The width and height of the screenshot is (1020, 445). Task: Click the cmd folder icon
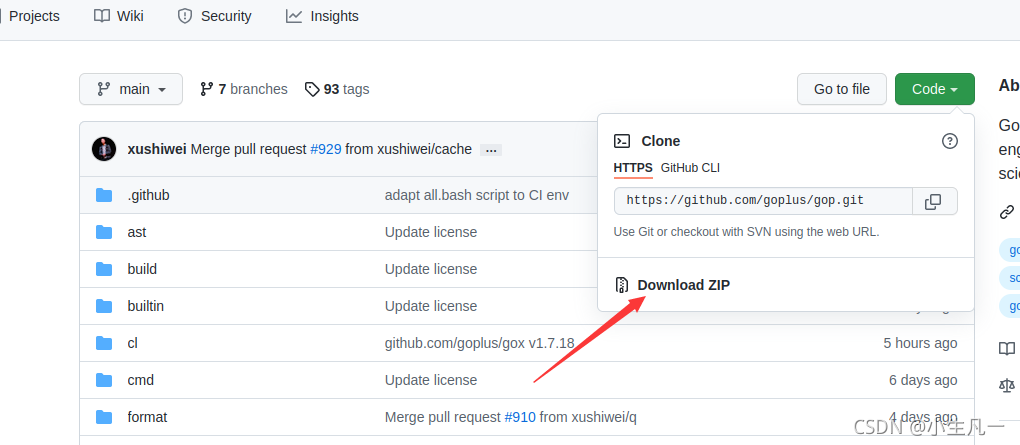[104, 380]
